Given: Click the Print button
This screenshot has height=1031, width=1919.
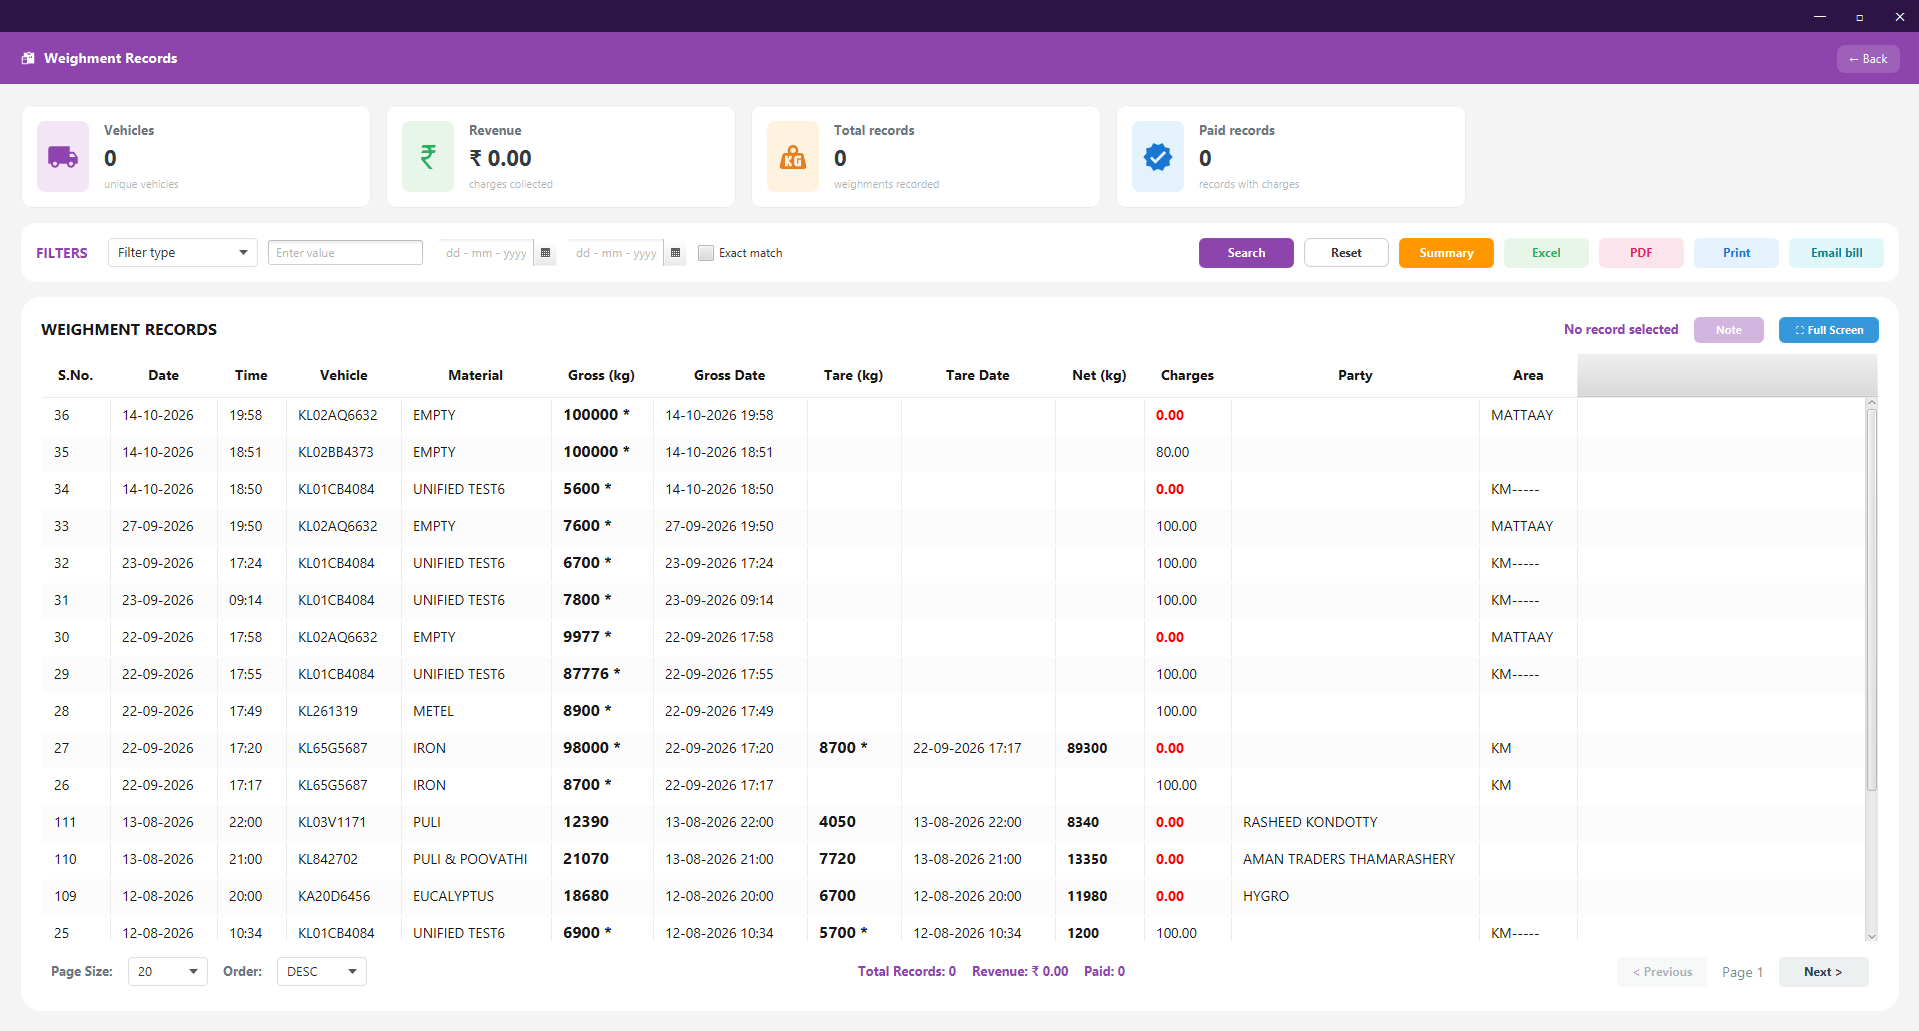Looking at the screenshot, I should click(x=1736, y=253).
